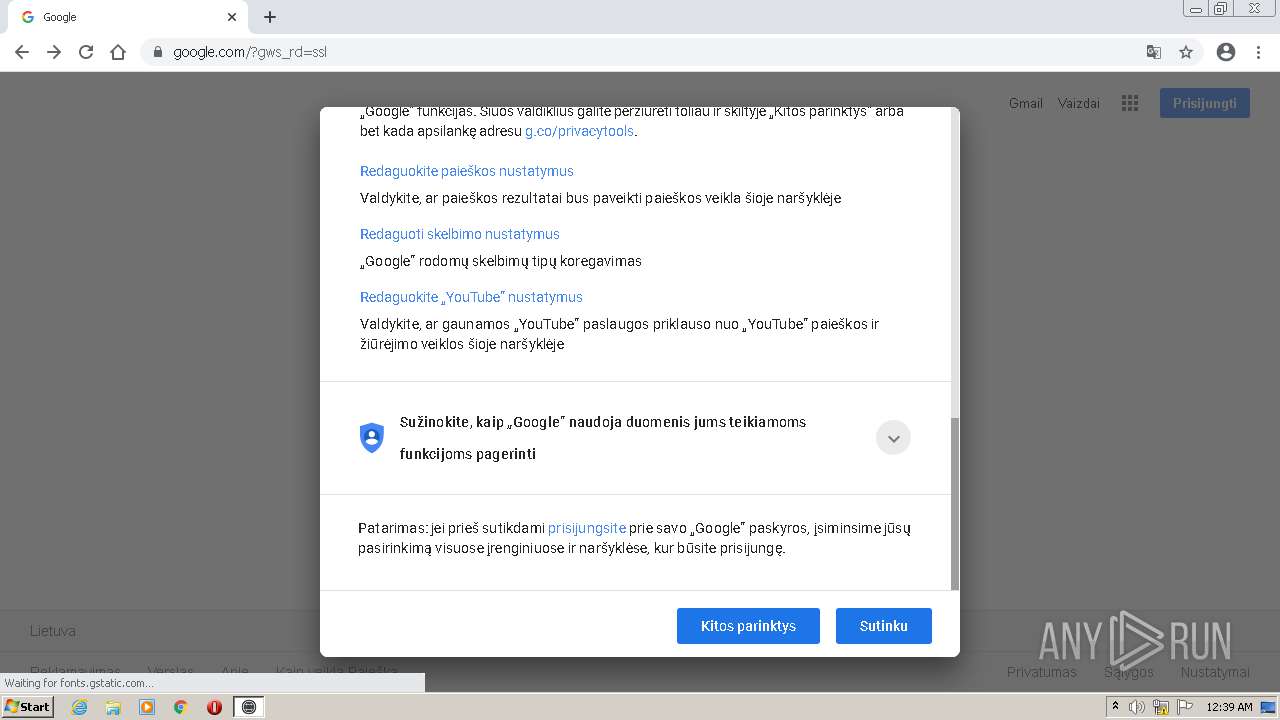This screenshot has width=1280, height=720.
Task: Open Redaguokite „YouTube" nustatymus link
Action: click(471, 297)
